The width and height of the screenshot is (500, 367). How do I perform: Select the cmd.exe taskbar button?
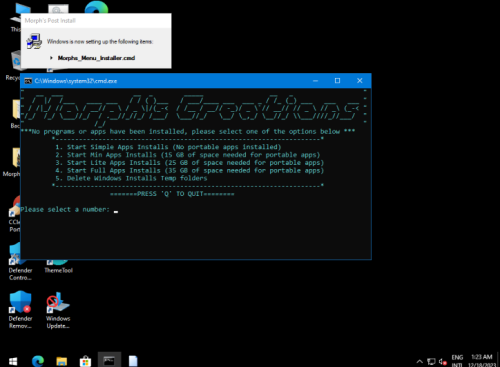(109, 360)
